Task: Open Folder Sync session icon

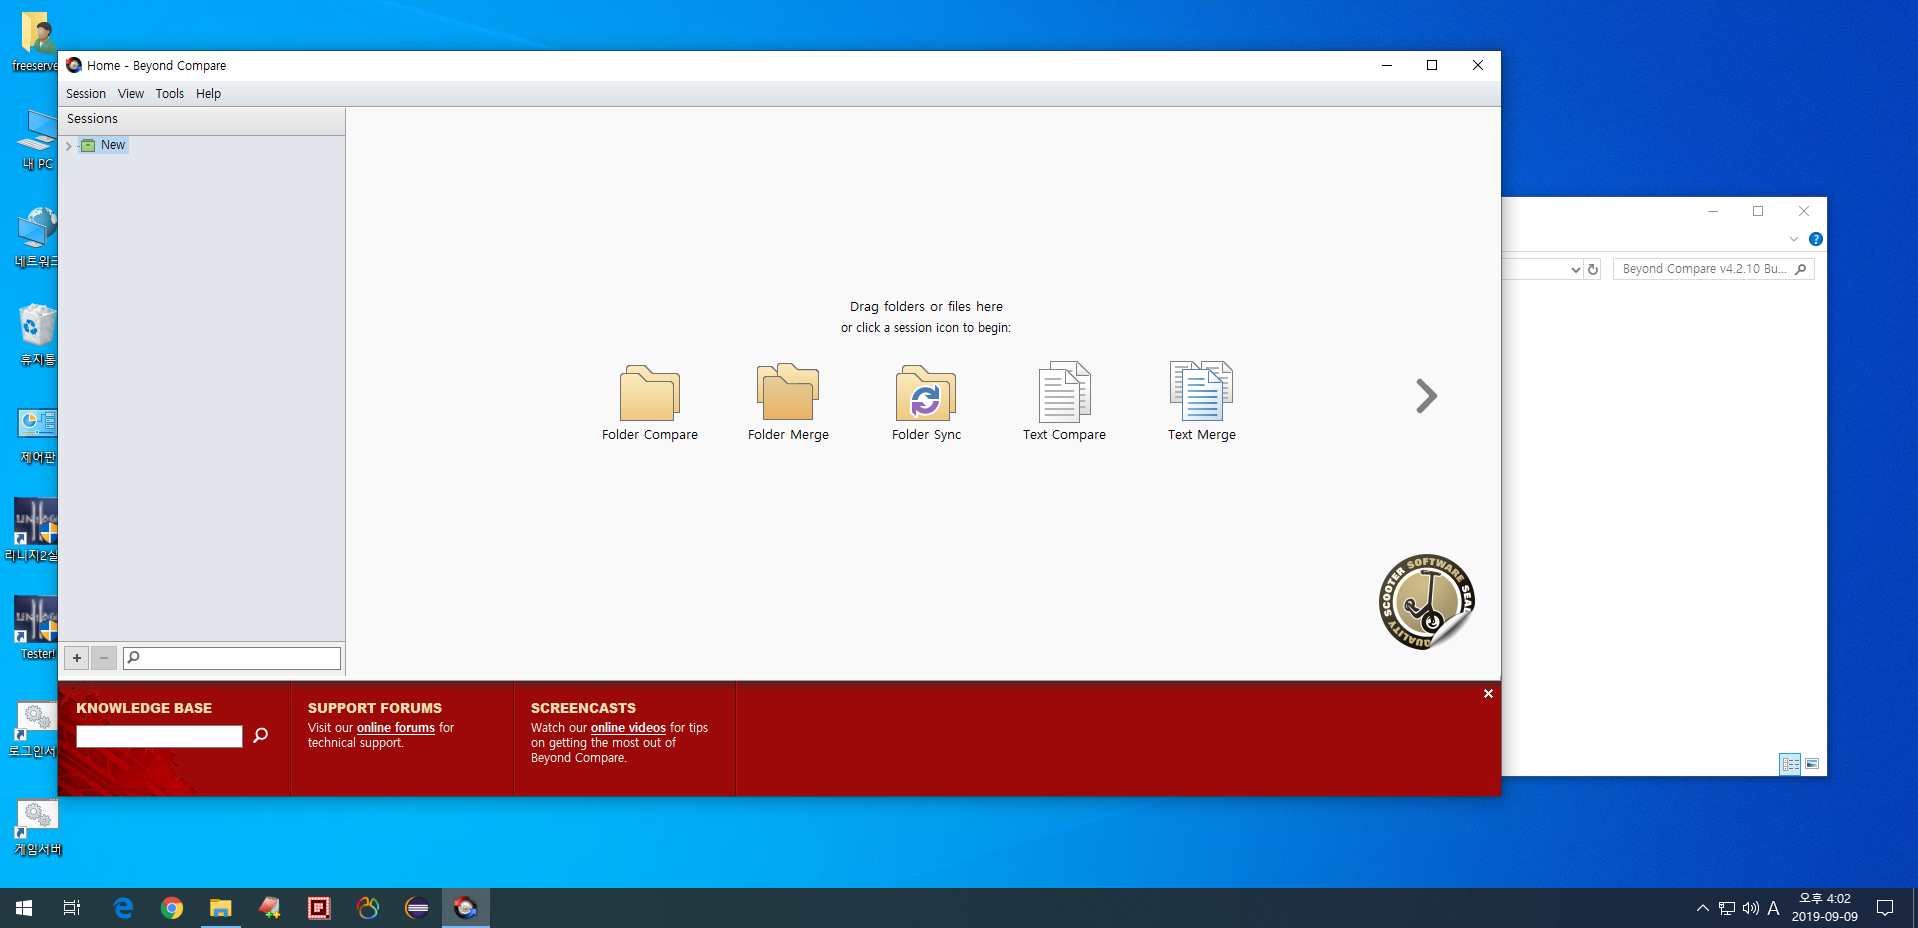Action: tap(926, 402)
